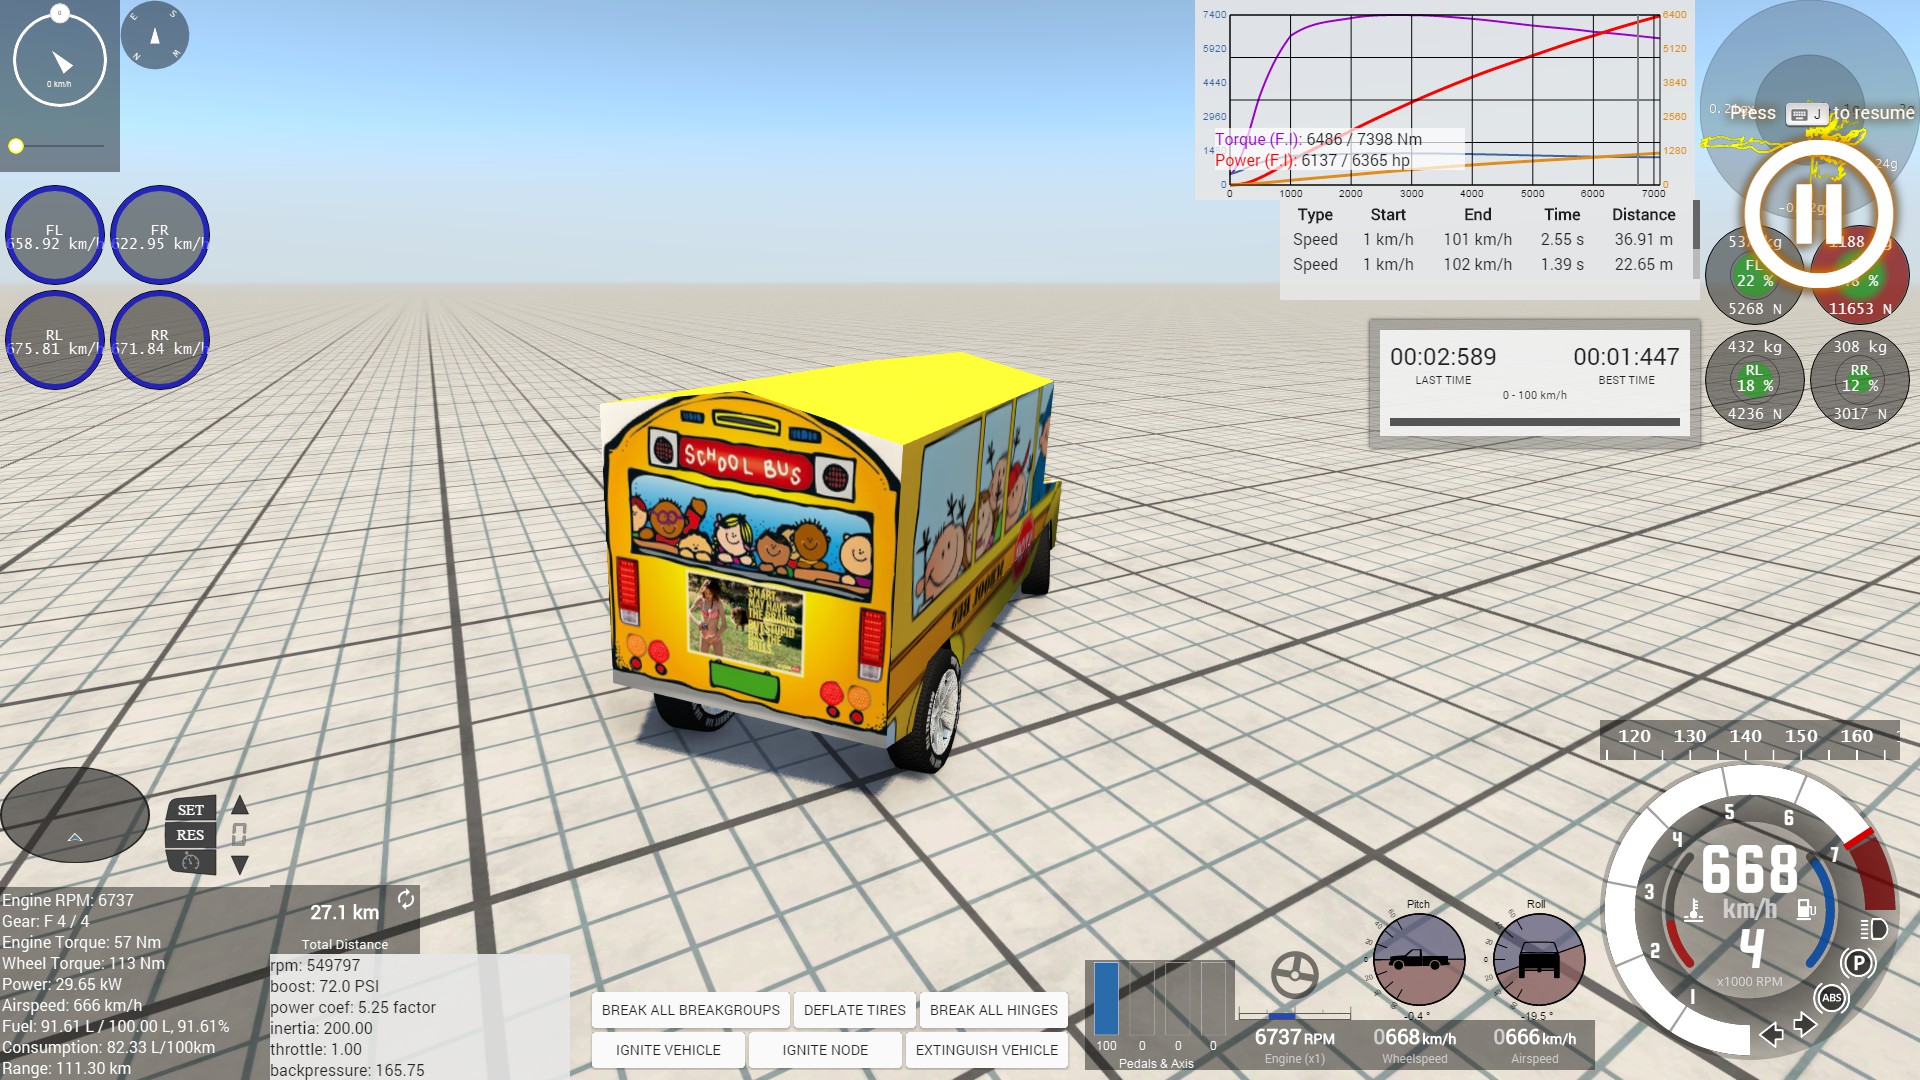
Task: Click the 6737 RPM engine readout
Action: tap(1294, 1038)
